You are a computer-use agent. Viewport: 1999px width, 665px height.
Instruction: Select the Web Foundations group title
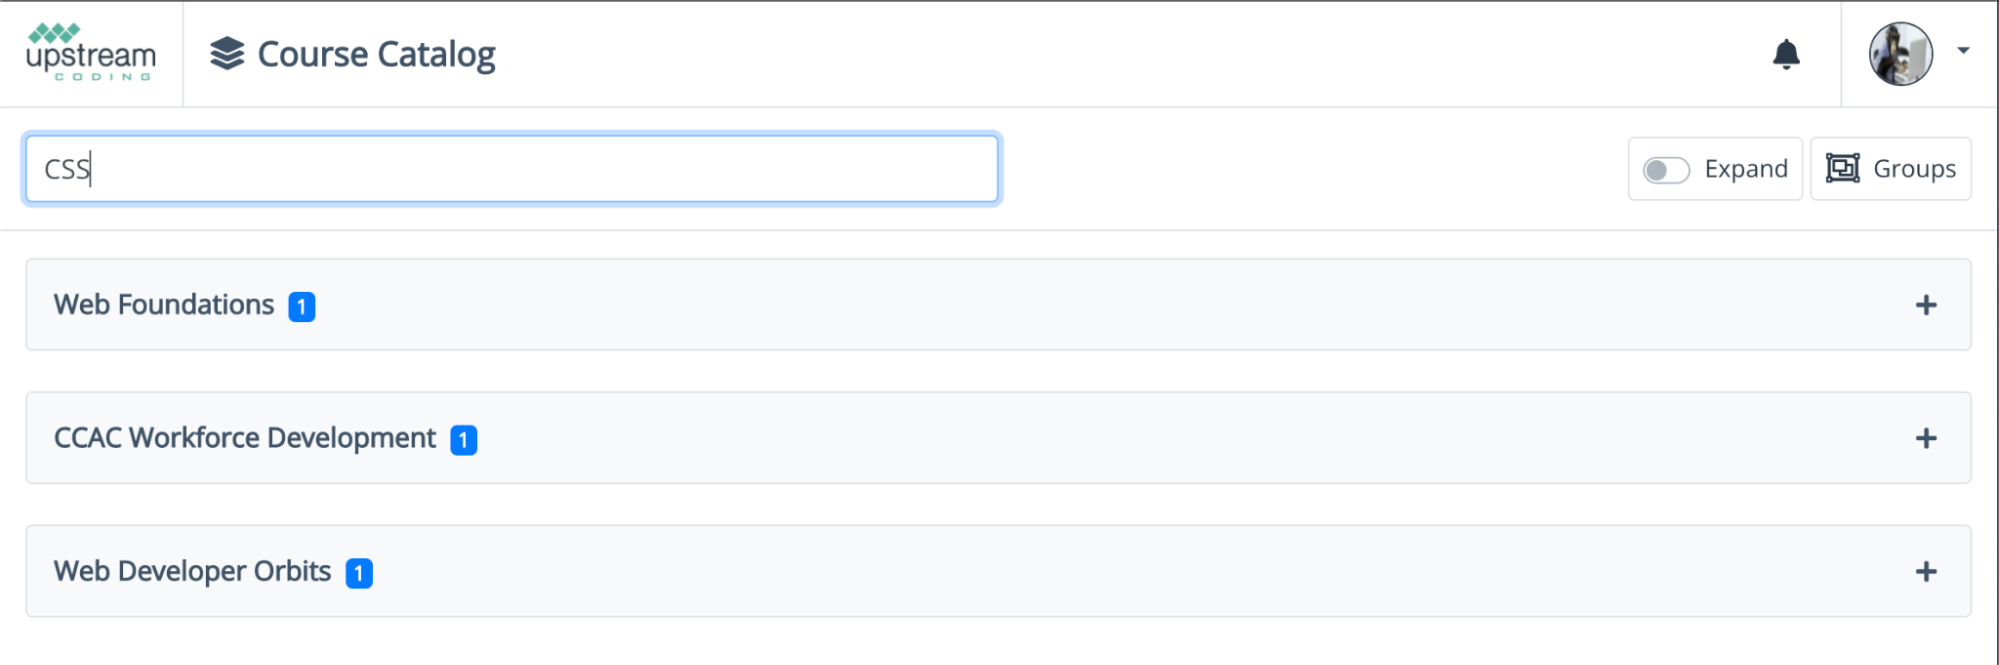tap(164, 305)
